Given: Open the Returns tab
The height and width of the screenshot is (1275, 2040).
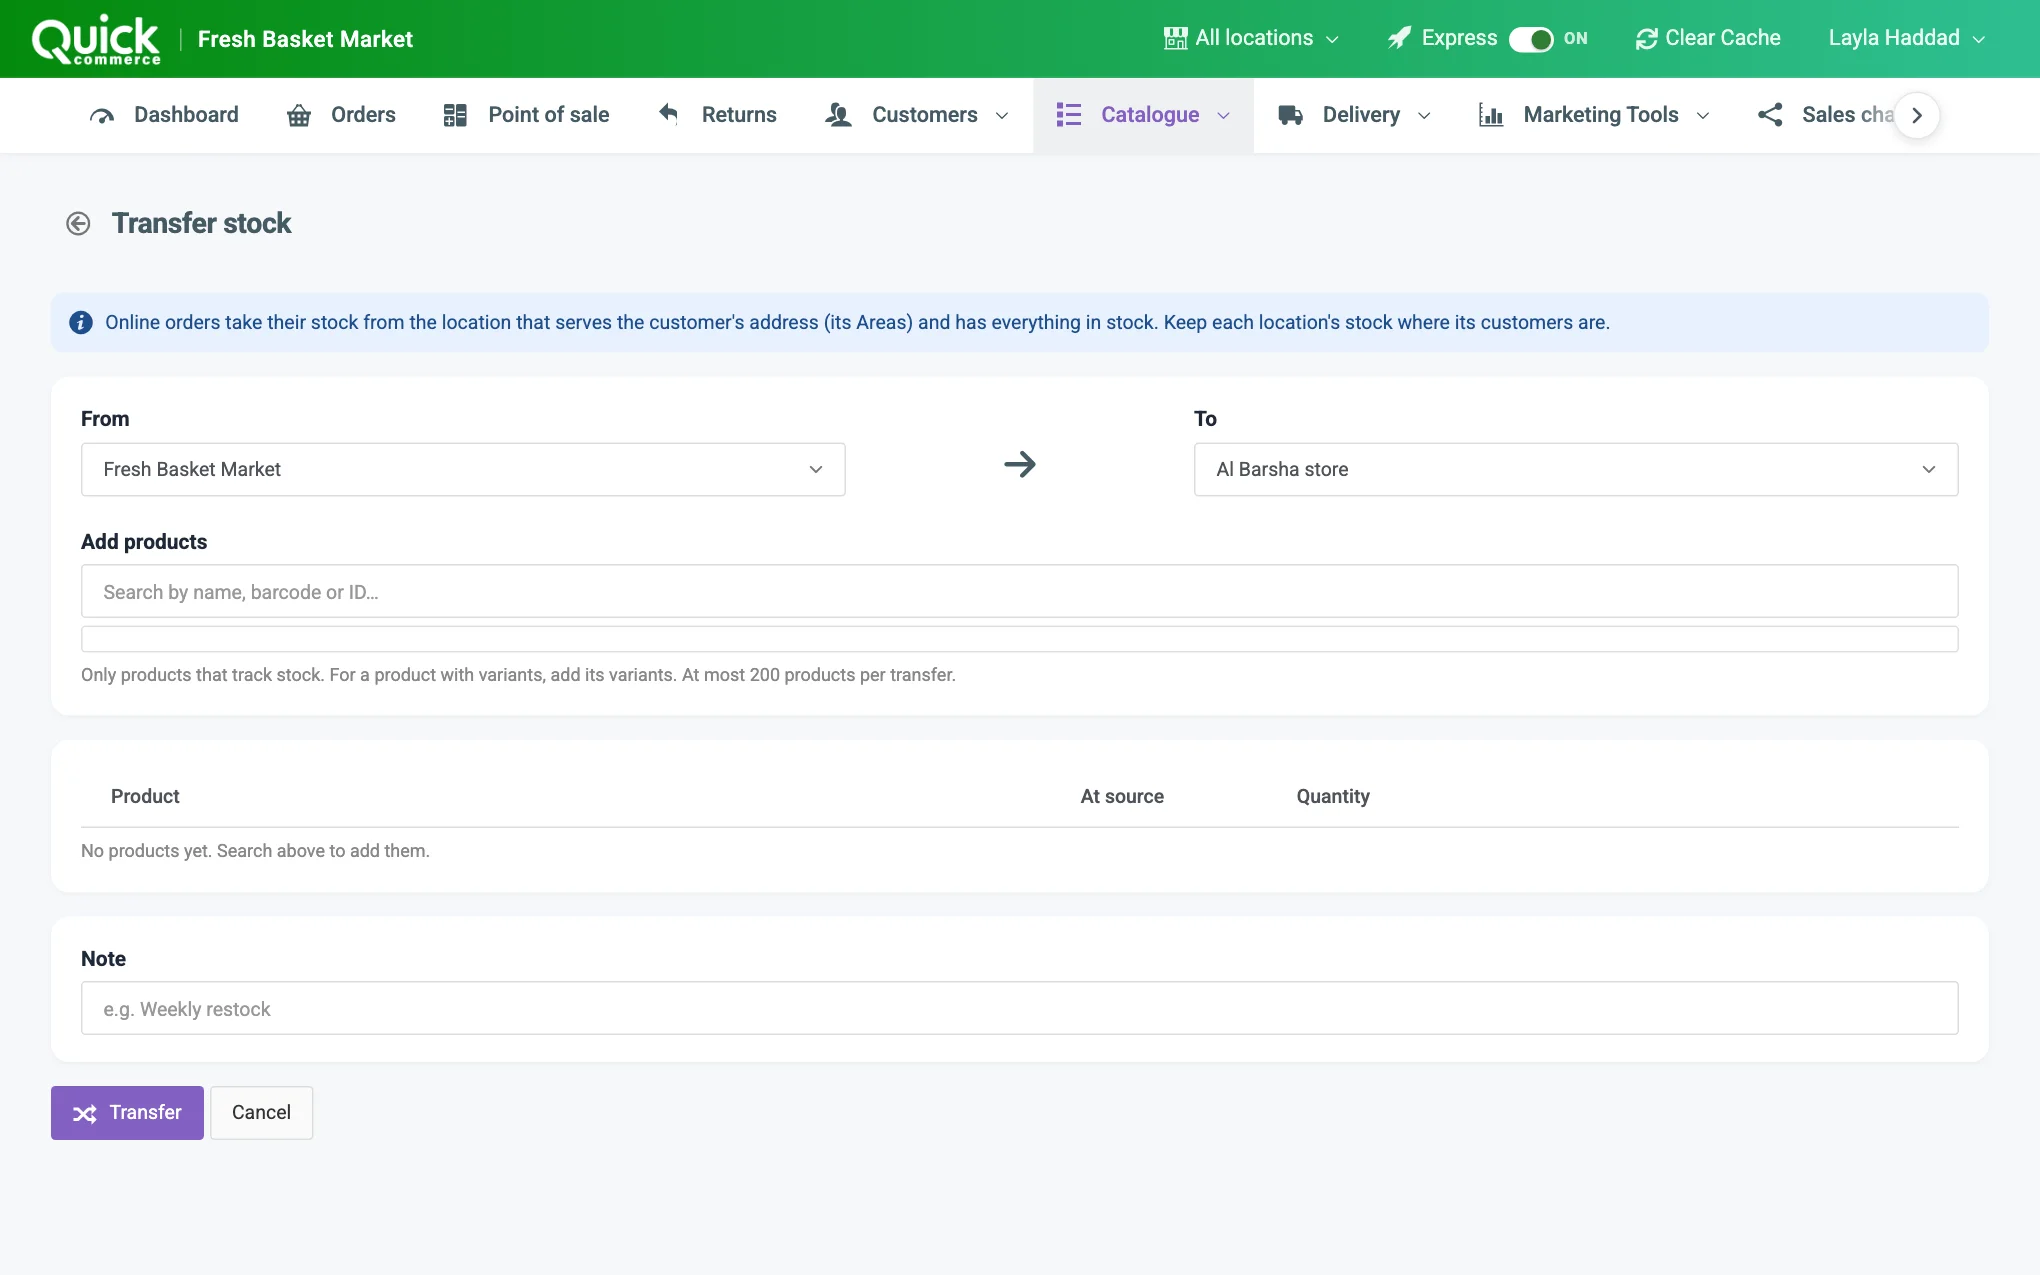Looking at the screenshot, I should tap(716, 115).
